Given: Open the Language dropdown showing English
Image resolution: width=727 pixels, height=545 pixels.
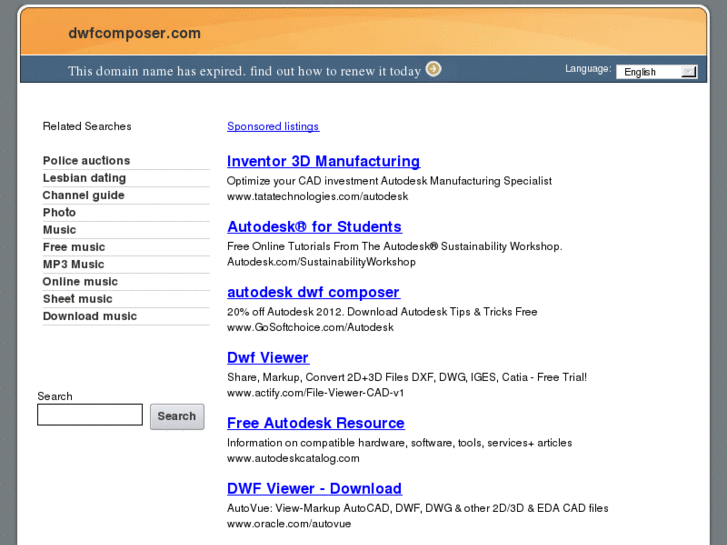Looking at the screenshot, I should [x=657, y=72].
